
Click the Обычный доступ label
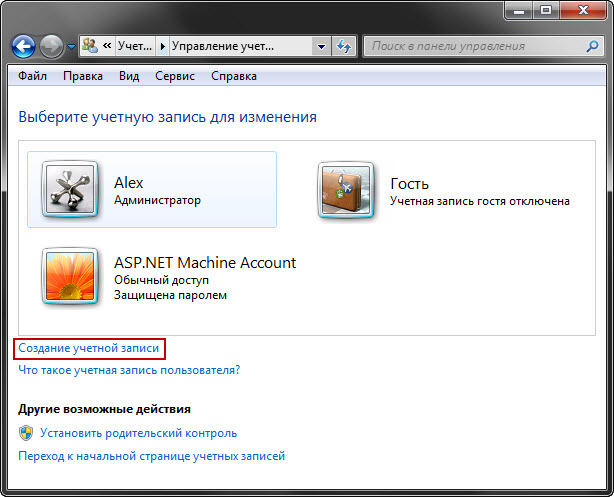coord(161,280)
